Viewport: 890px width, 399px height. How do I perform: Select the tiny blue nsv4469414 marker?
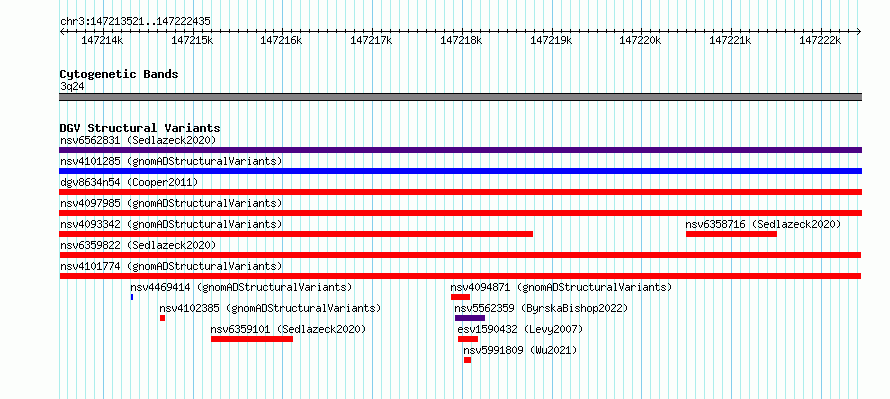click(132, 297)
